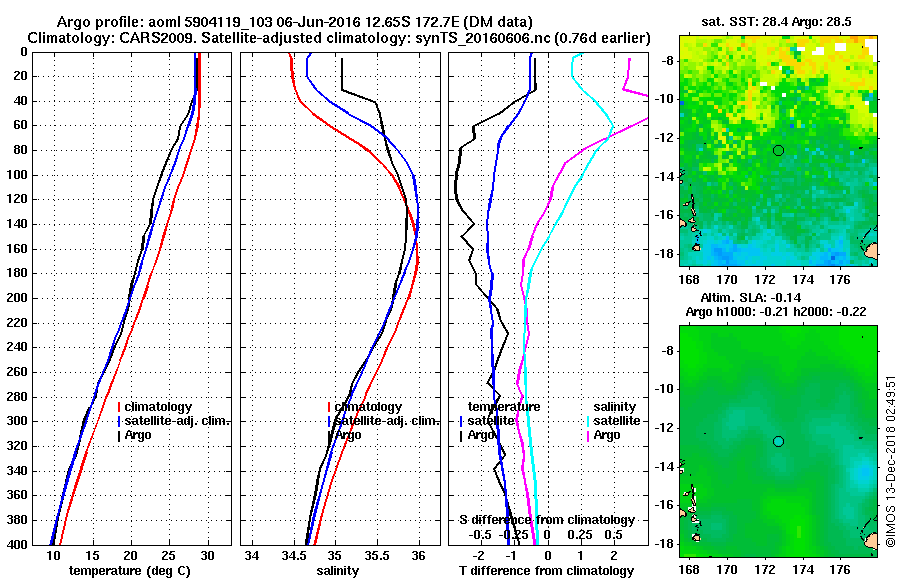Click the float position circle on SLA map

[x=778, y=442]
